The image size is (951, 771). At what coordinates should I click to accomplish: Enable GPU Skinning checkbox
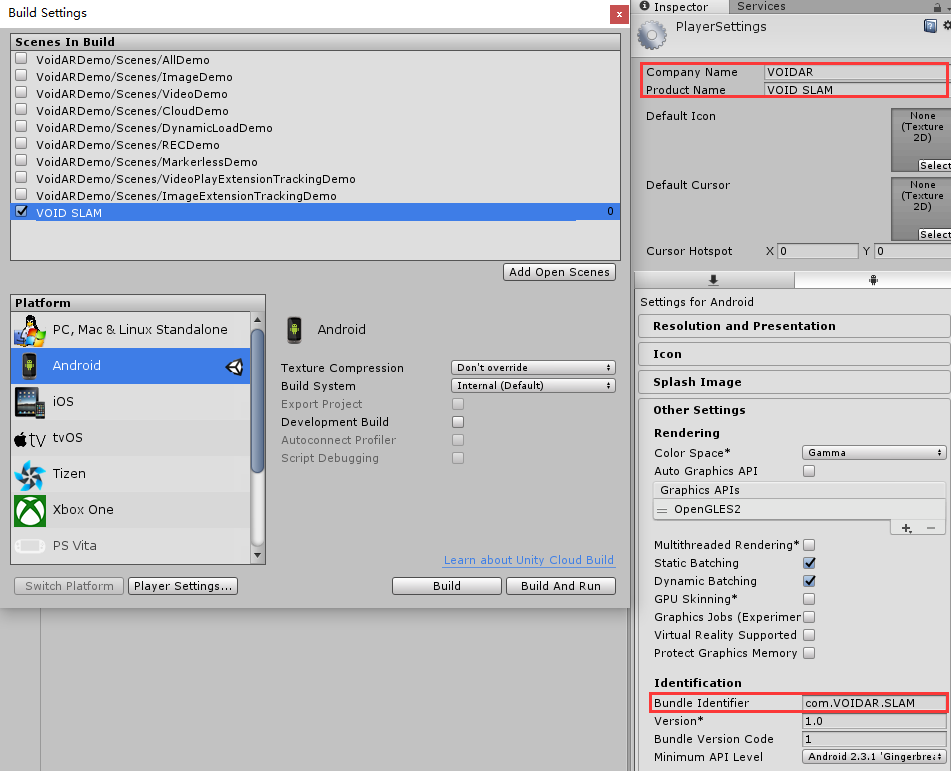point(809,599)
